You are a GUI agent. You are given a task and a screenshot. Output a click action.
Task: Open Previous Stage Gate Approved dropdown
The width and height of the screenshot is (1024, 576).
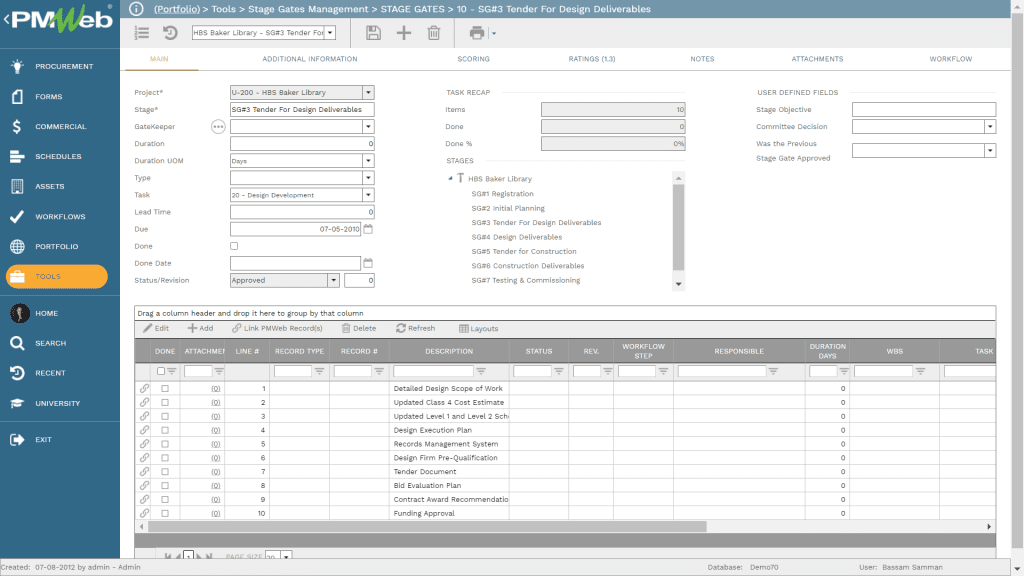[990, 151]
